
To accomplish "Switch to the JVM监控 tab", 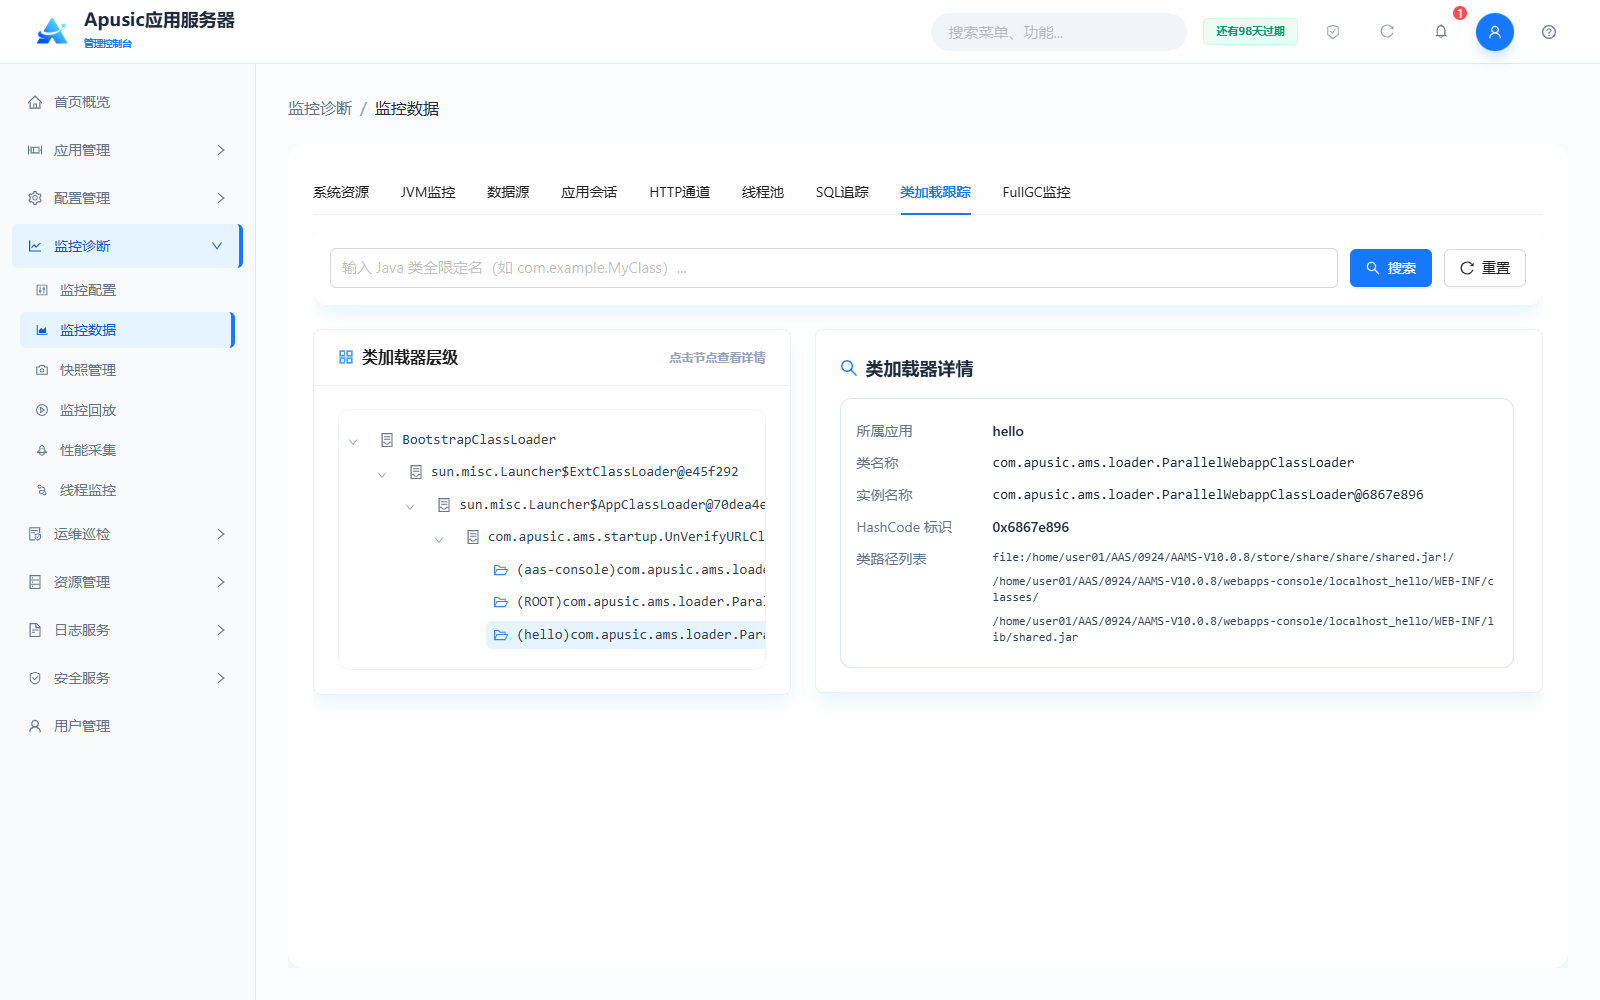I will [428, 192].
